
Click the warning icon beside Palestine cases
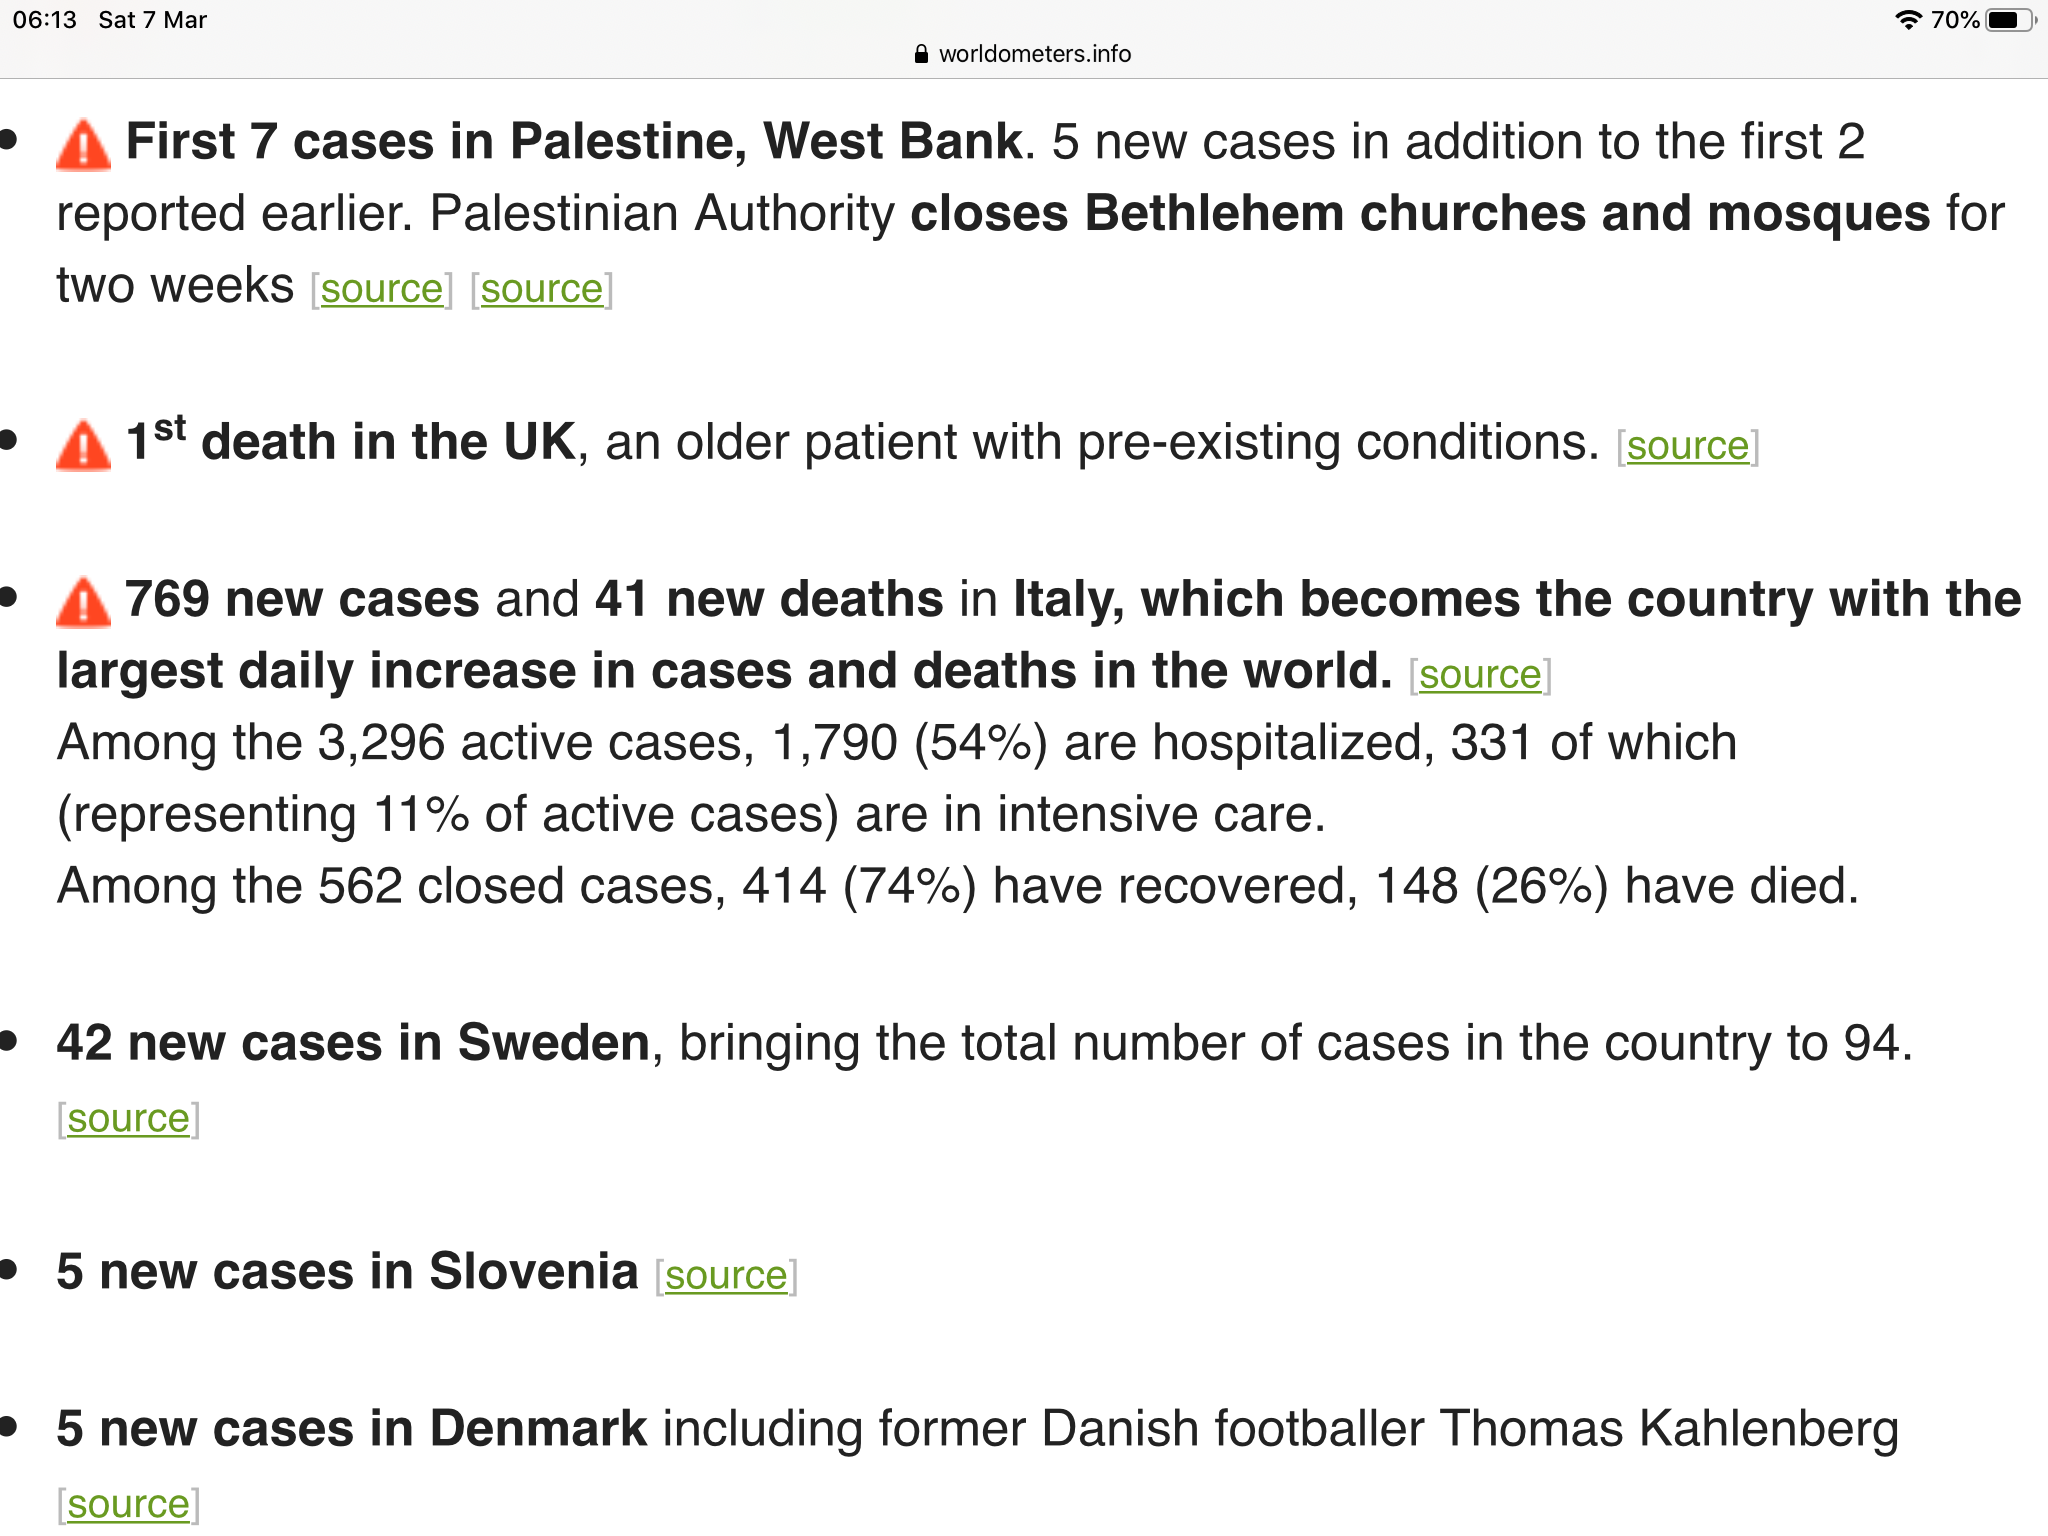pos(83,145)
